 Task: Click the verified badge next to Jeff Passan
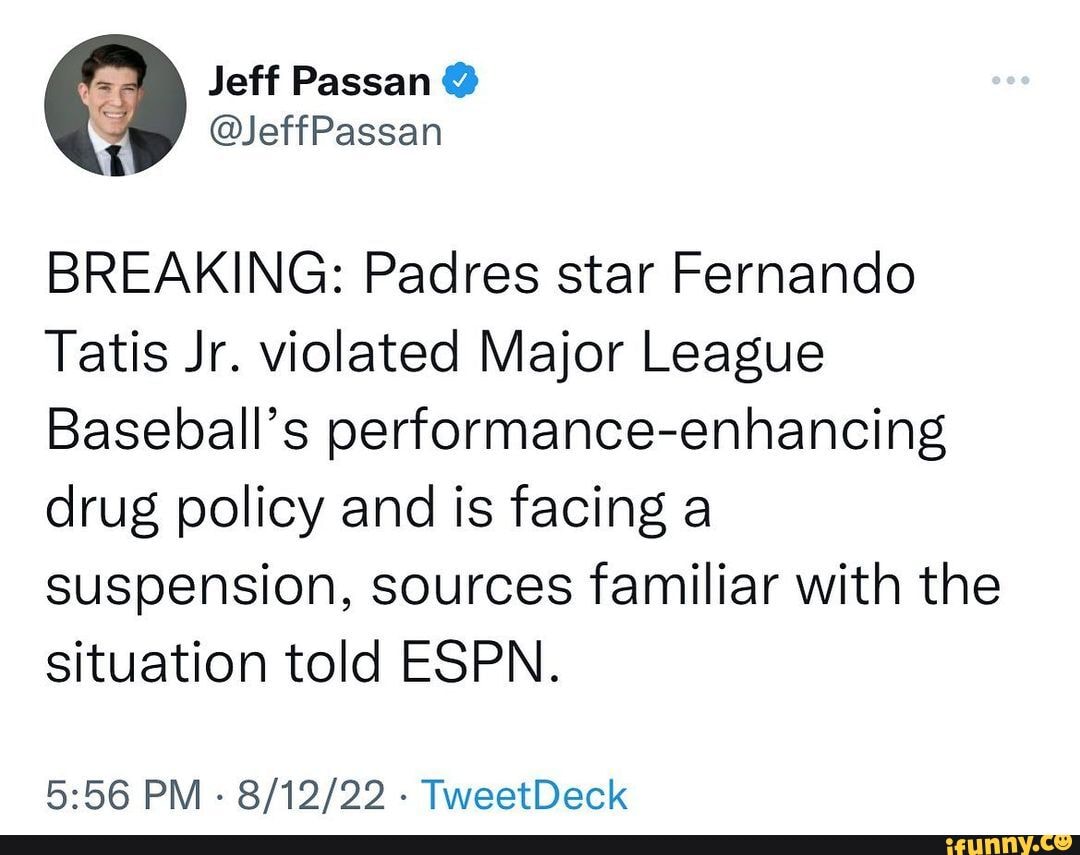[x=462, y=78]
